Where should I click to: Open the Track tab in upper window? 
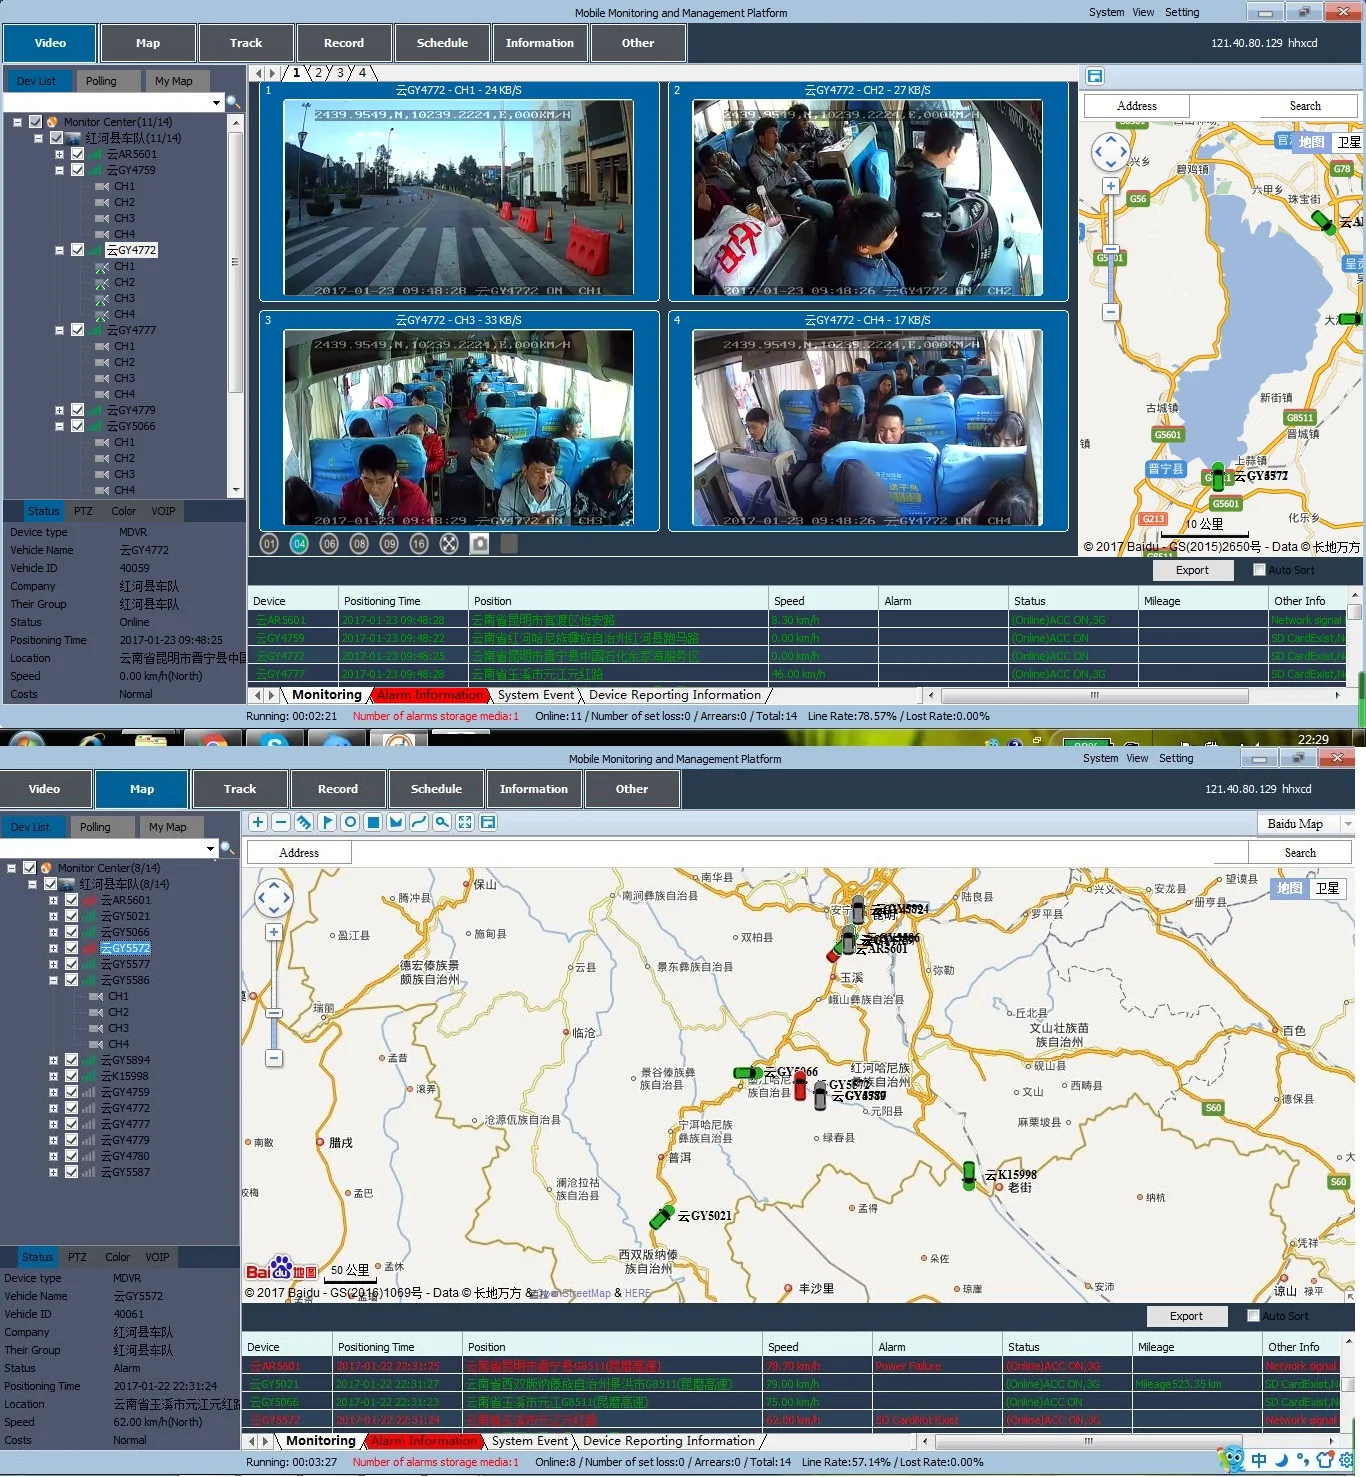click(x=246, y=43)
